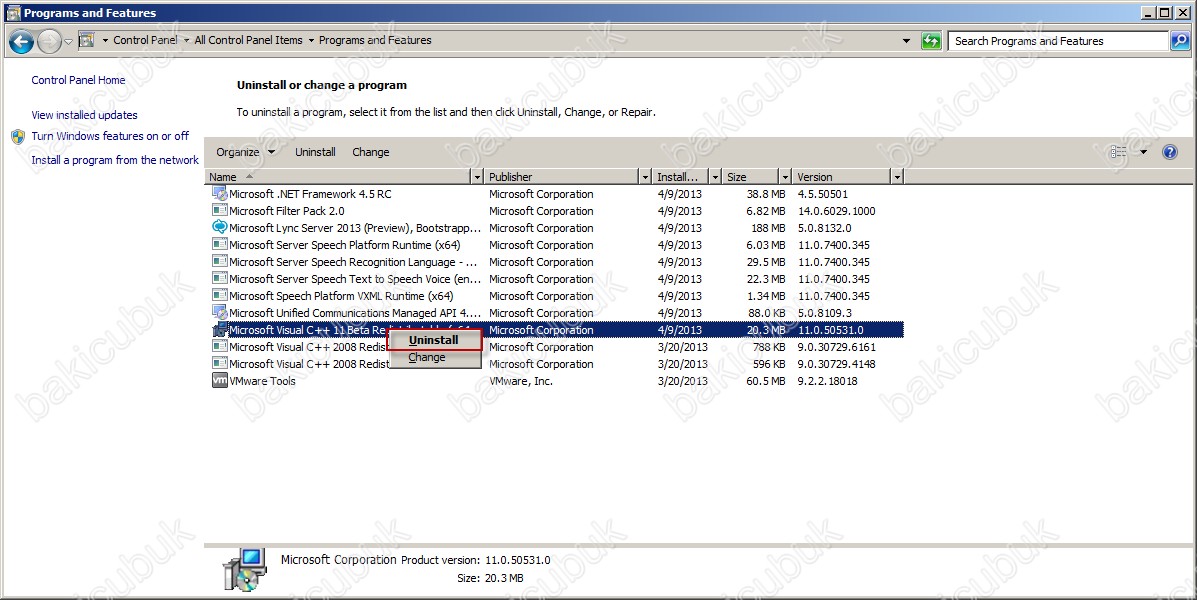Select Microsoft Server Speech Platform Runtime (x64)
This screenshot has height=600, width=1197.
[x=344, y=245]
